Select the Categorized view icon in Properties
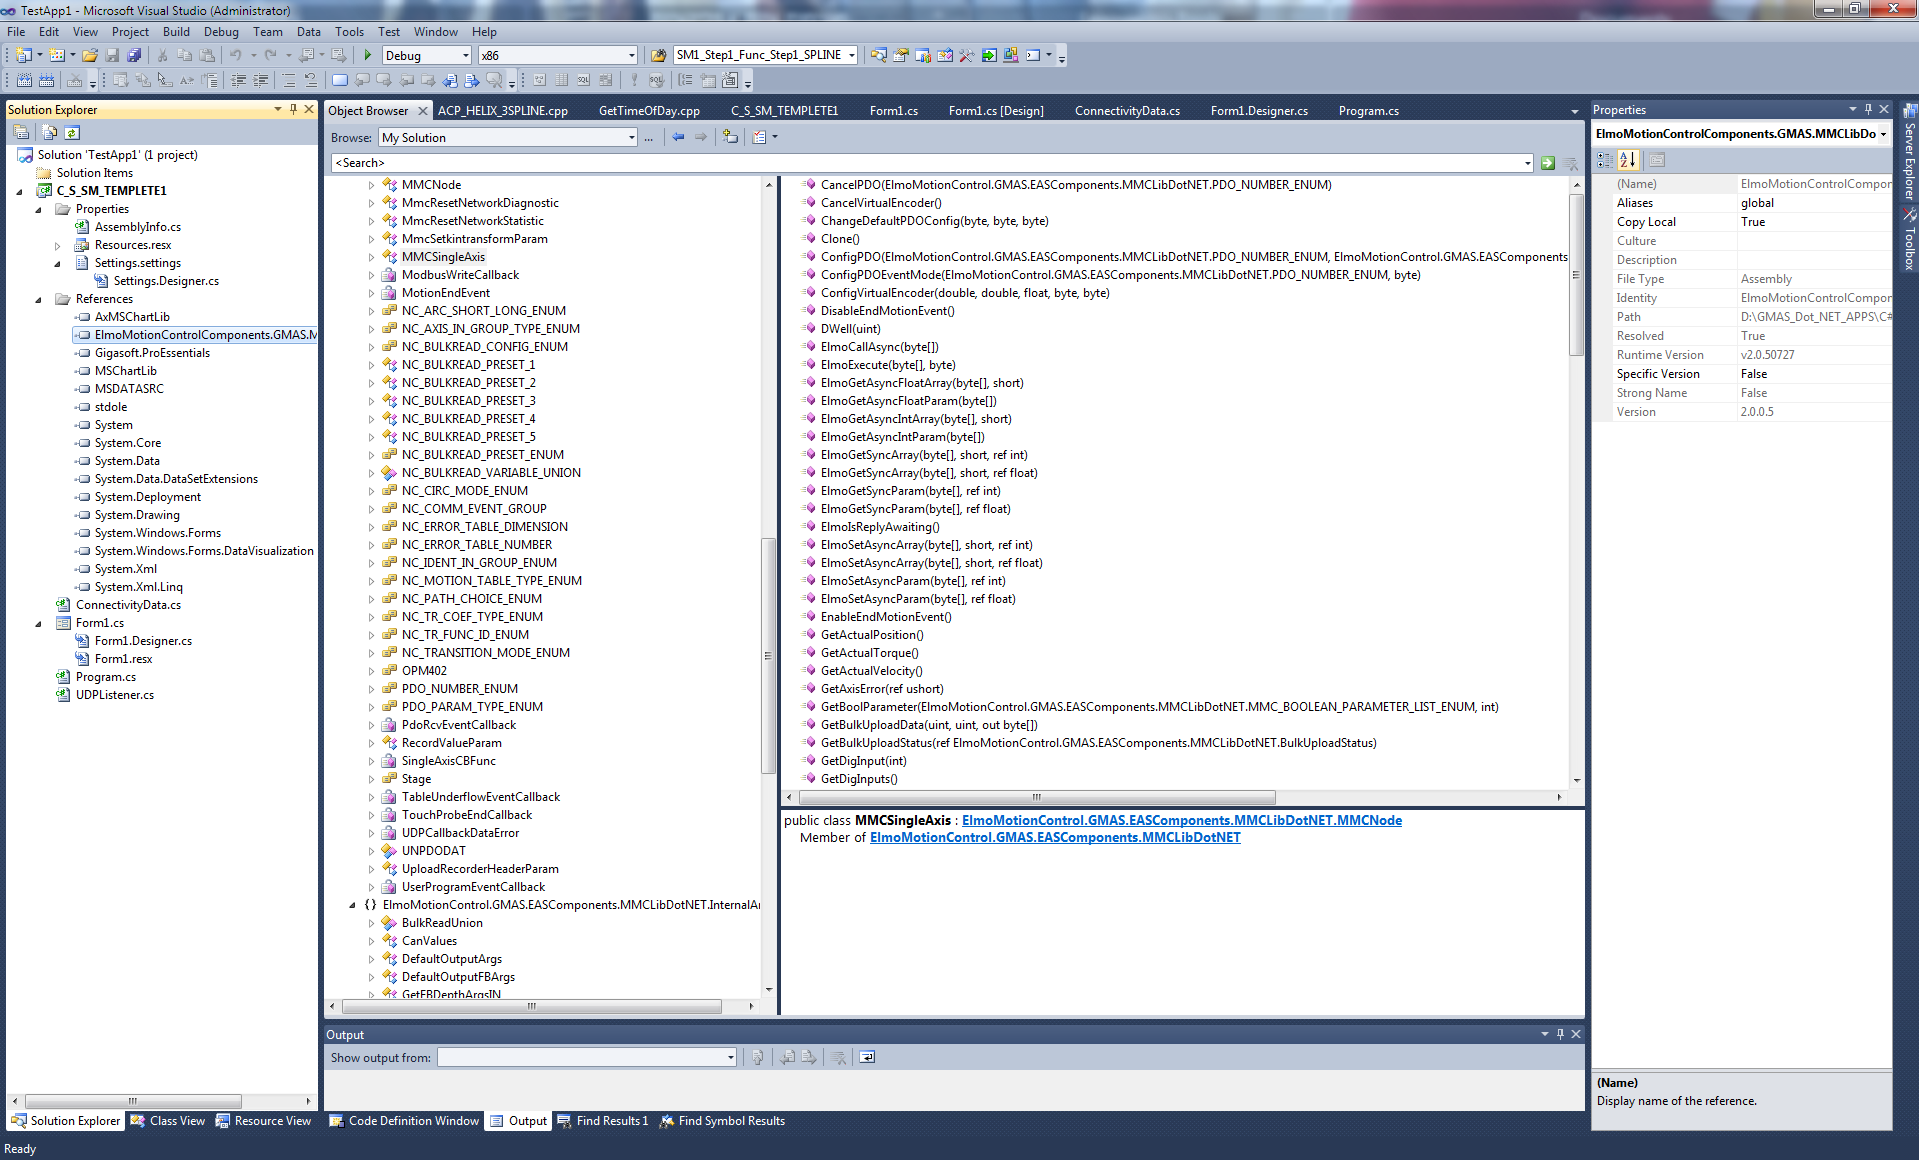This screenshot has height=1160, width=1919. coord(1606,160)
